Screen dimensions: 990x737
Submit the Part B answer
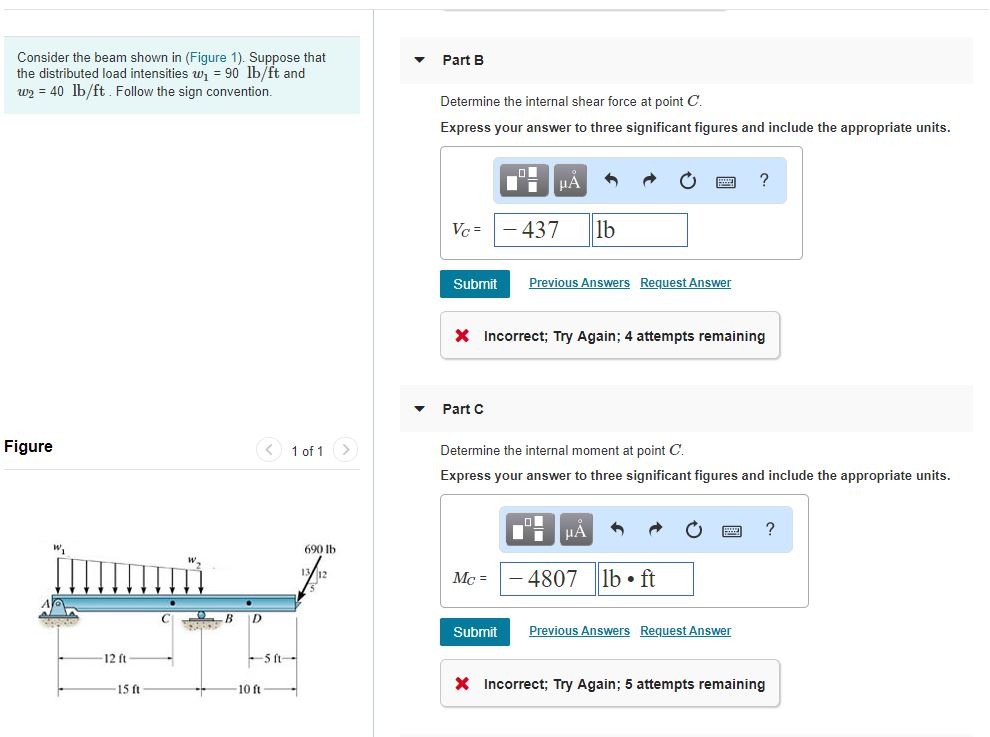[x=474, y=284]
